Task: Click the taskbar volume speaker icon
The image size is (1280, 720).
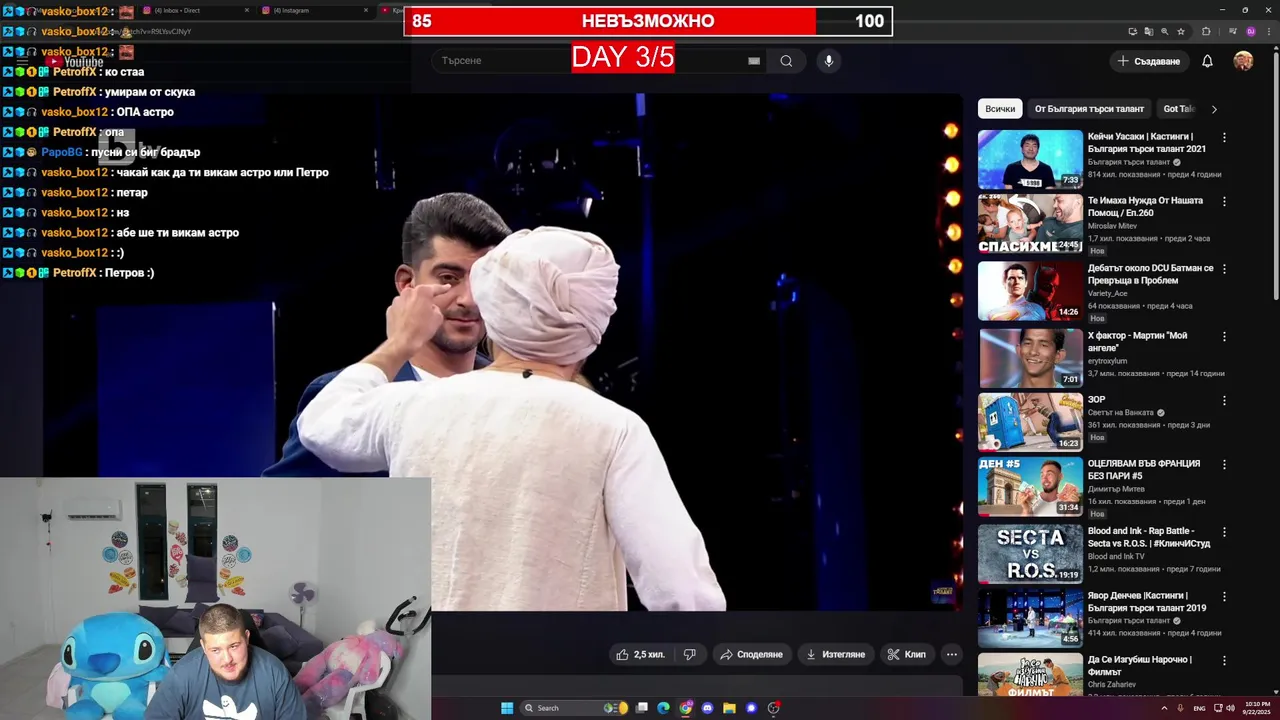Action: (x=1230, y=708)
